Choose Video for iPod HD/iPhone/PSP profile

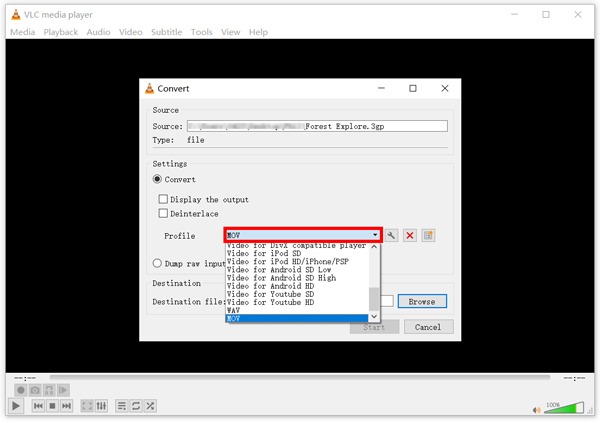pos(297,261)
